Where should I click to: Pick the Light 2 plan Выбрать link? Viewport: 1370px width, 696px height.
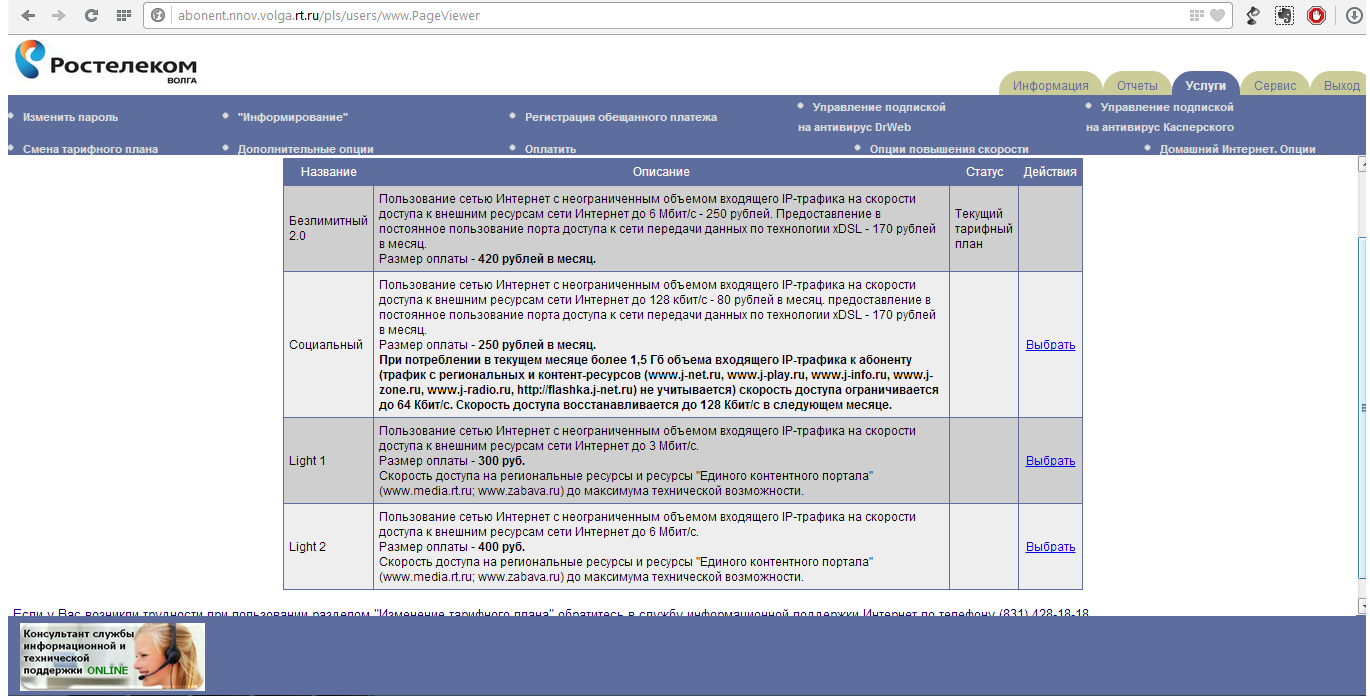click(x=1050, y=547)
